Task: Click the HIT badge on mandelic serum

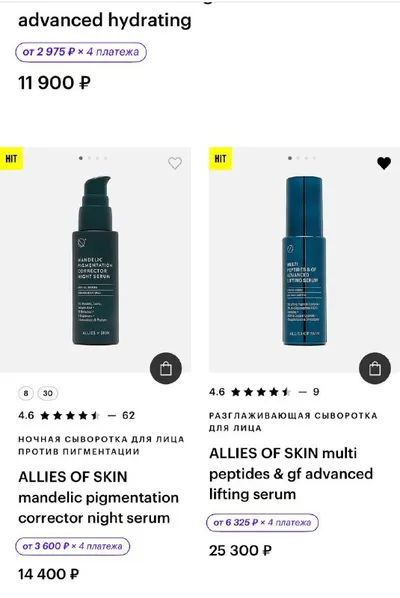Action: point(11,158)
